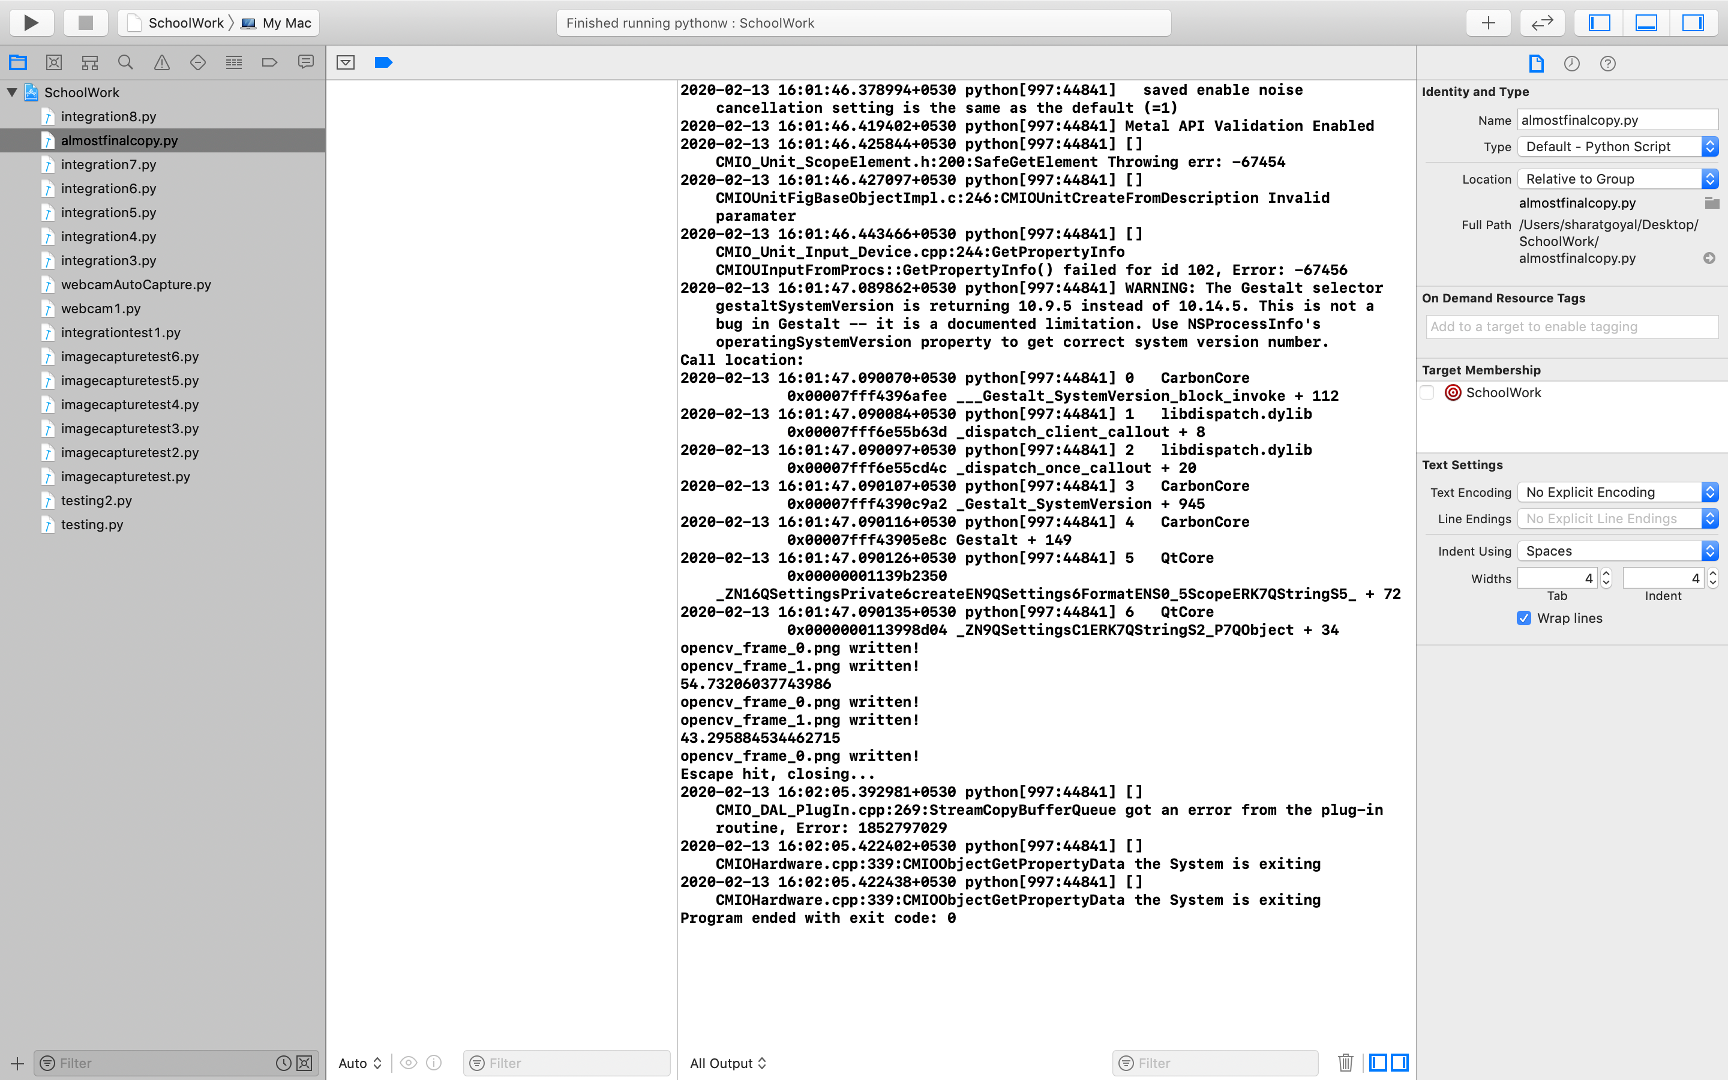This screenshot has height=1080, width=1728.
Task: Click the activity status 'Finished running pythonw'
Action: pos(863,23)
